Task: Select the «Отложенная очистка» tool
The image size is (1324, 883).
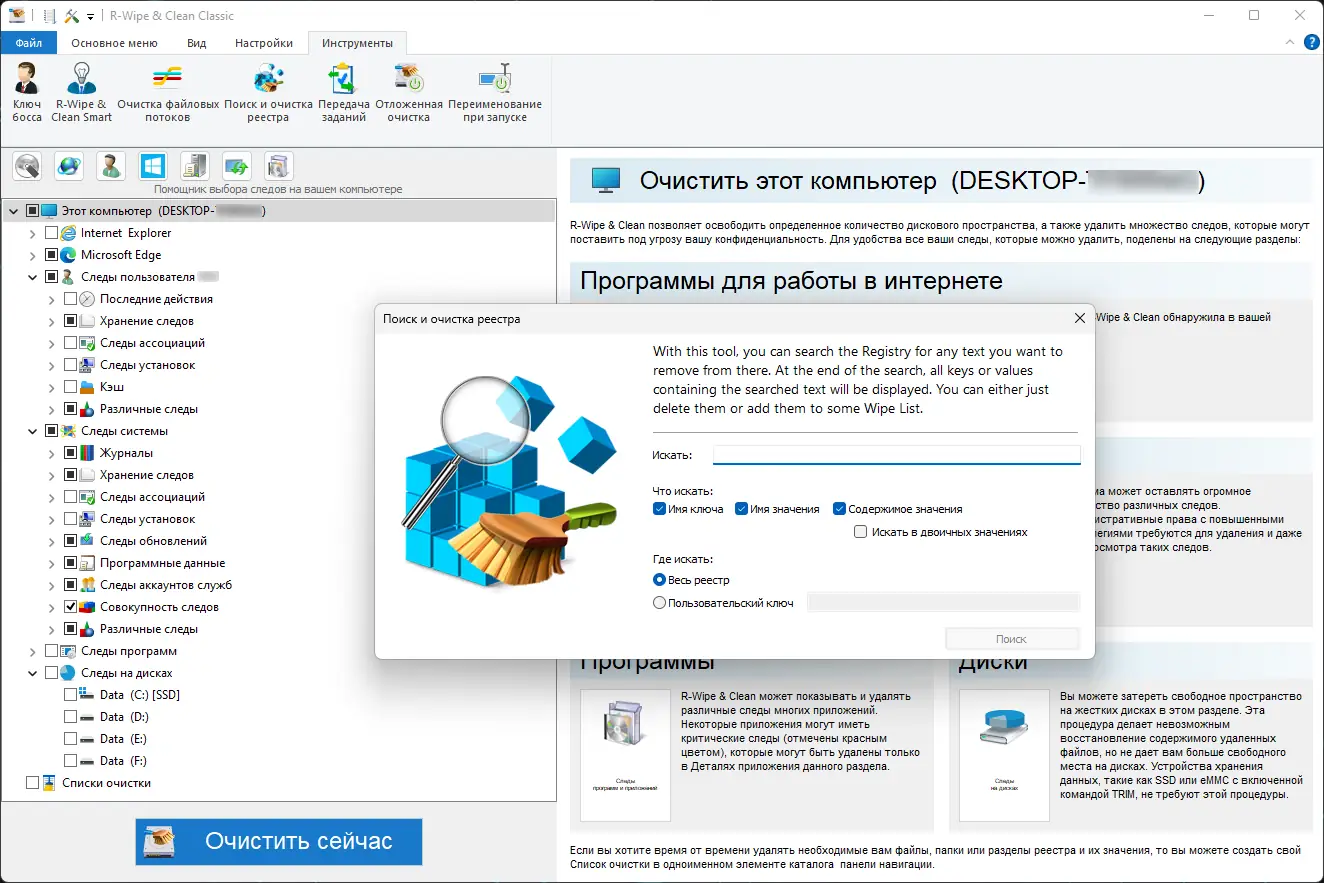Action: 404,92
